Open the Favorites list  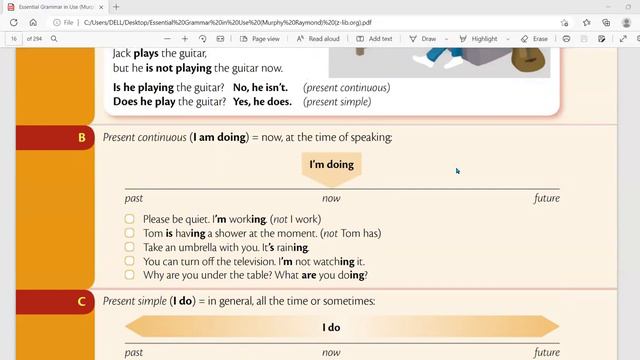click(587, 22)
